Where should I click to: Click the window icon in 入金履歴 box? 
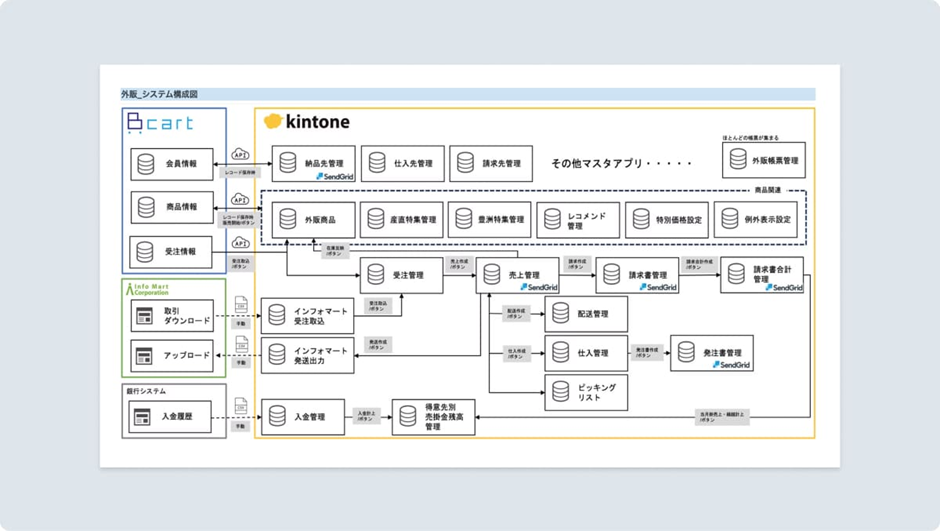click(143, 417)
